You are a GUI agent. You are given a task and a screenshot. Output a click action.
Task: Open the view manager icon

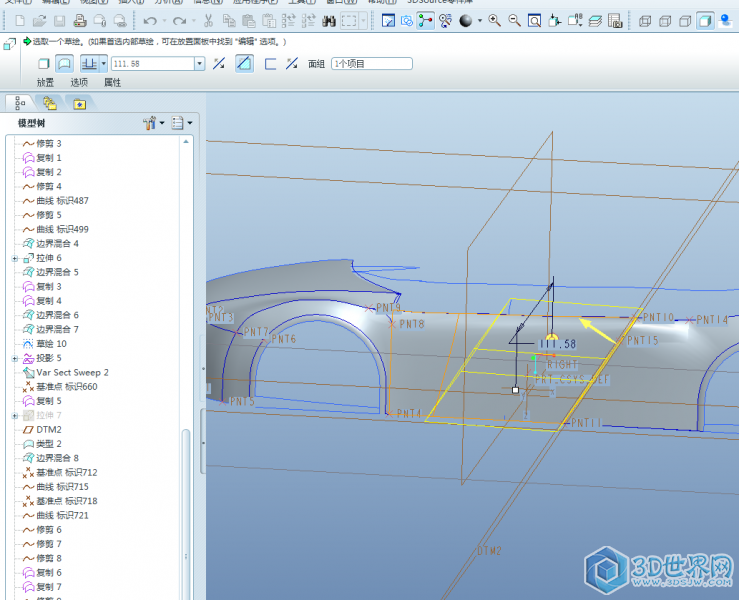[x=615, y=21]
